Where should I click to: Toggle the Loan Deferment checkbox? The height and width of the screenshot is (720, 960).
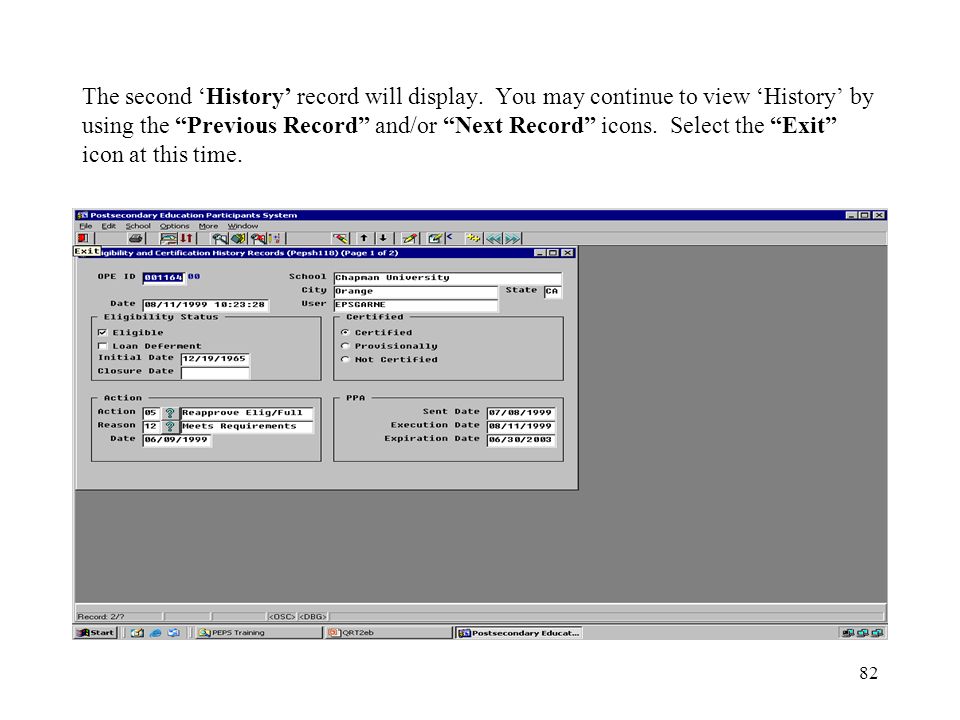pos(102,346)
